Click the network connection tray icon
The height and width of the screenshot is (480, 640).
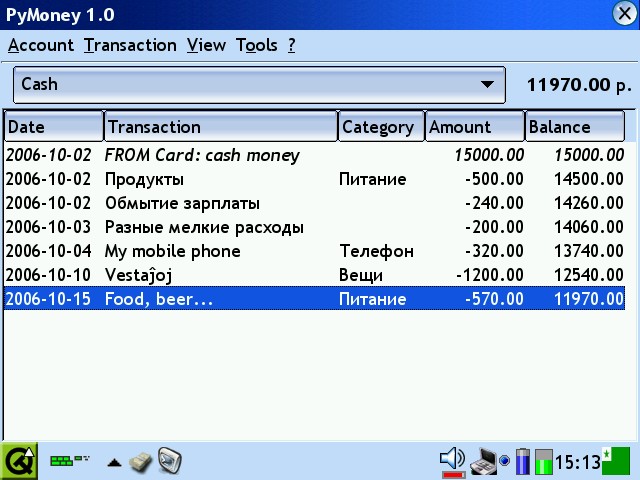tap(484, 460)
